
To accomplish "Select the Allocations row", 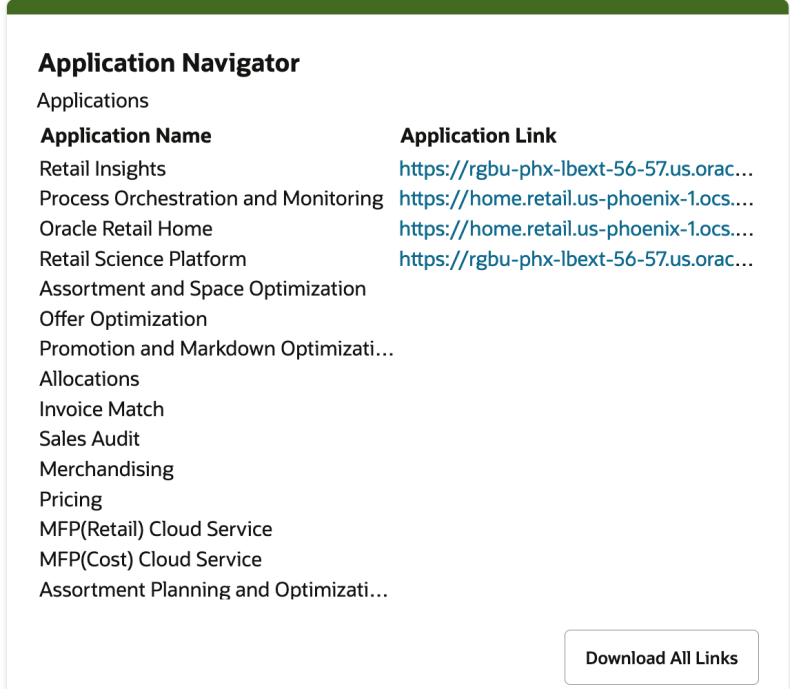I will [x=89, y=379].
